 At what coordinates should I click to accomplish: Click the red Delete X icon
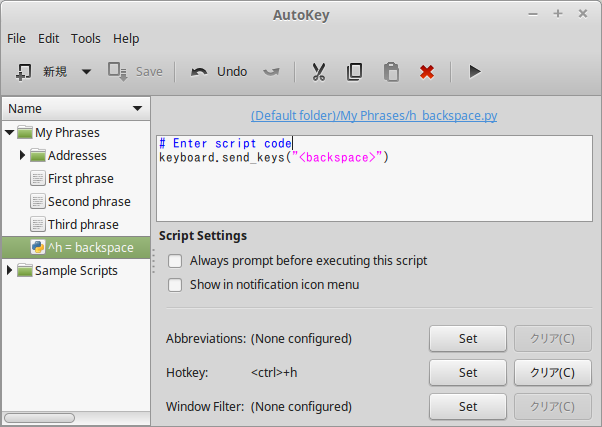coord(427,72)
